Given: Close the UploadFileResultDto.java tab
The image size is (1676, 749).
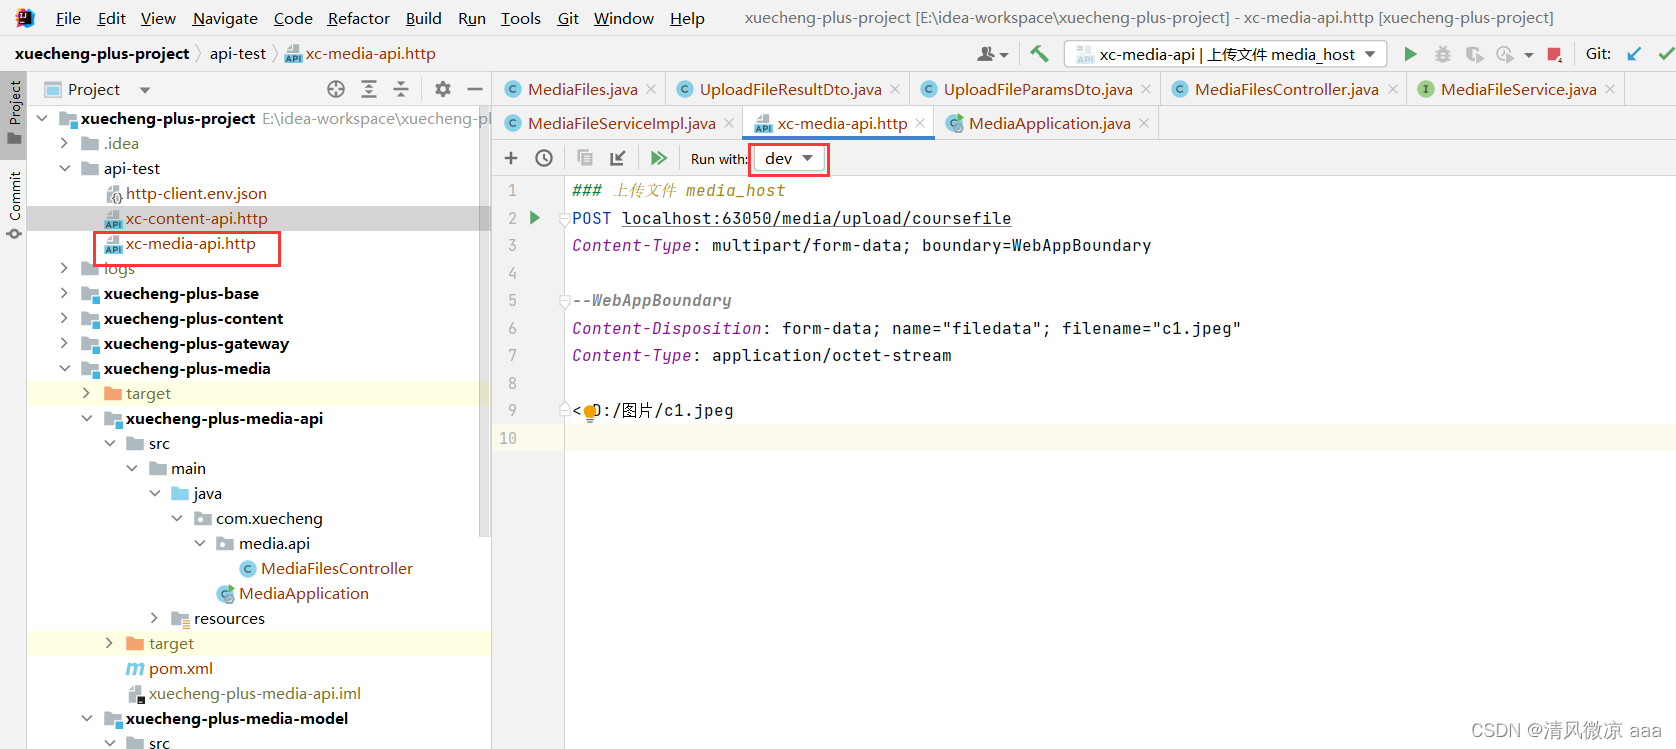Looking at the screenshot, I should coord(895,89).
